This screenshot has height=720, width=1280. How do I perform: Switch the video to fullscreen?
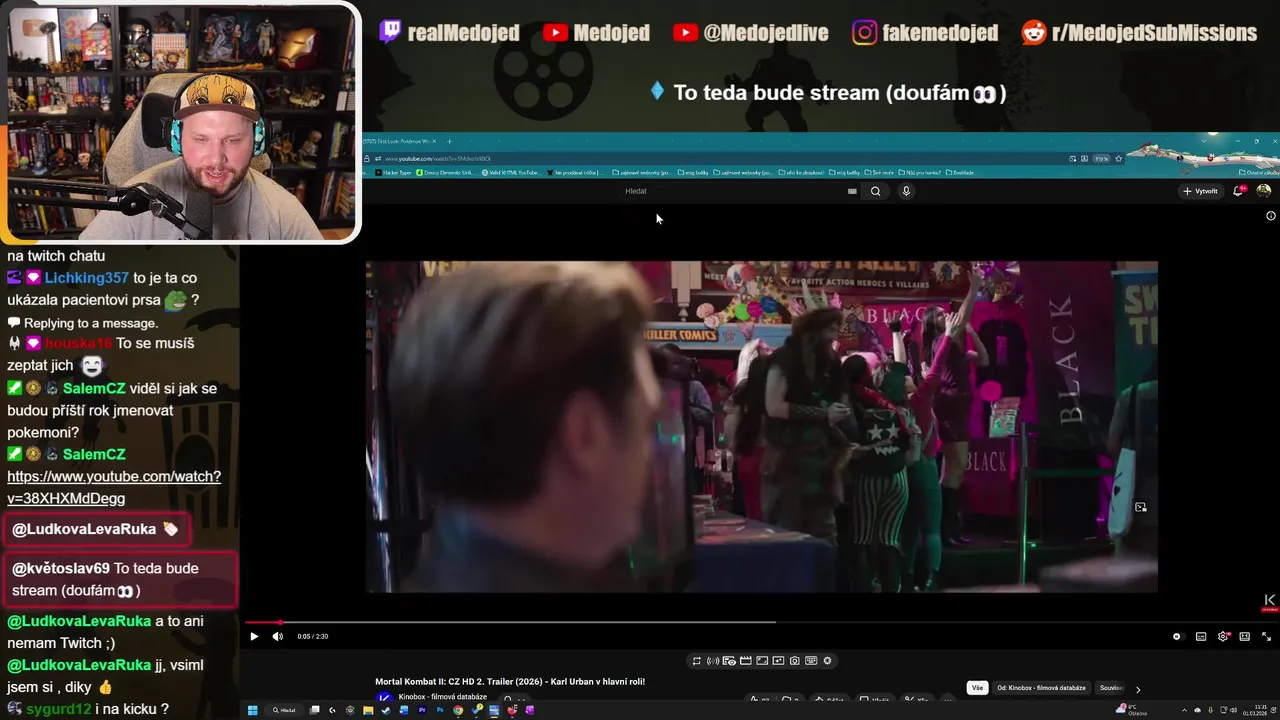[1266, 636]
